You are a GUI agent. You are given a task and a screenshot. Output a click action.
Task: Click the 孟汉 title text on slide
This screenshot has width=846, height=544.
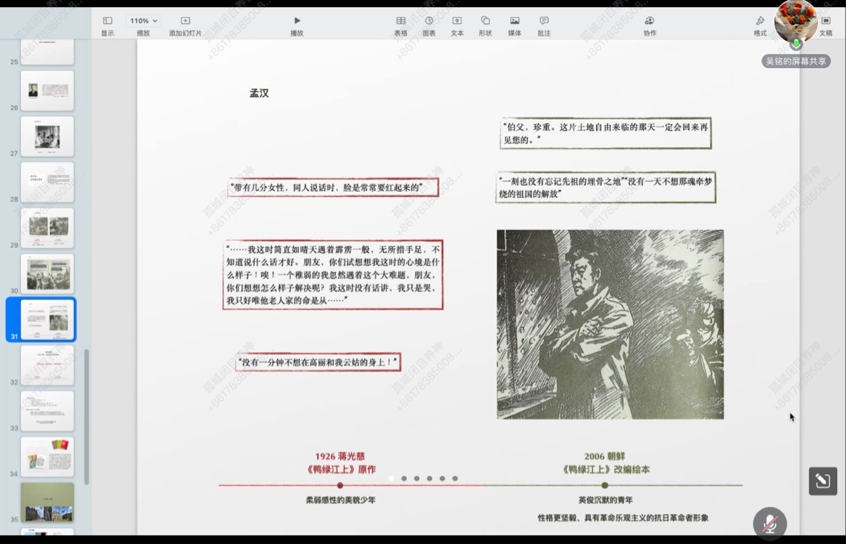(x=259, y=93)
